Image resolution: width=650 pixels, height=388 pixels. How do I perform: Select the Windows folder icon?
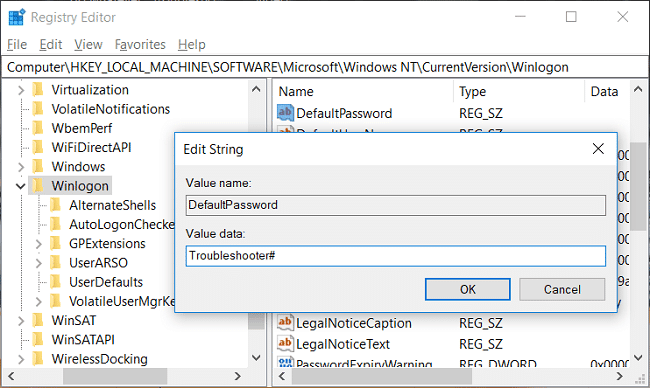pos(38,166)
